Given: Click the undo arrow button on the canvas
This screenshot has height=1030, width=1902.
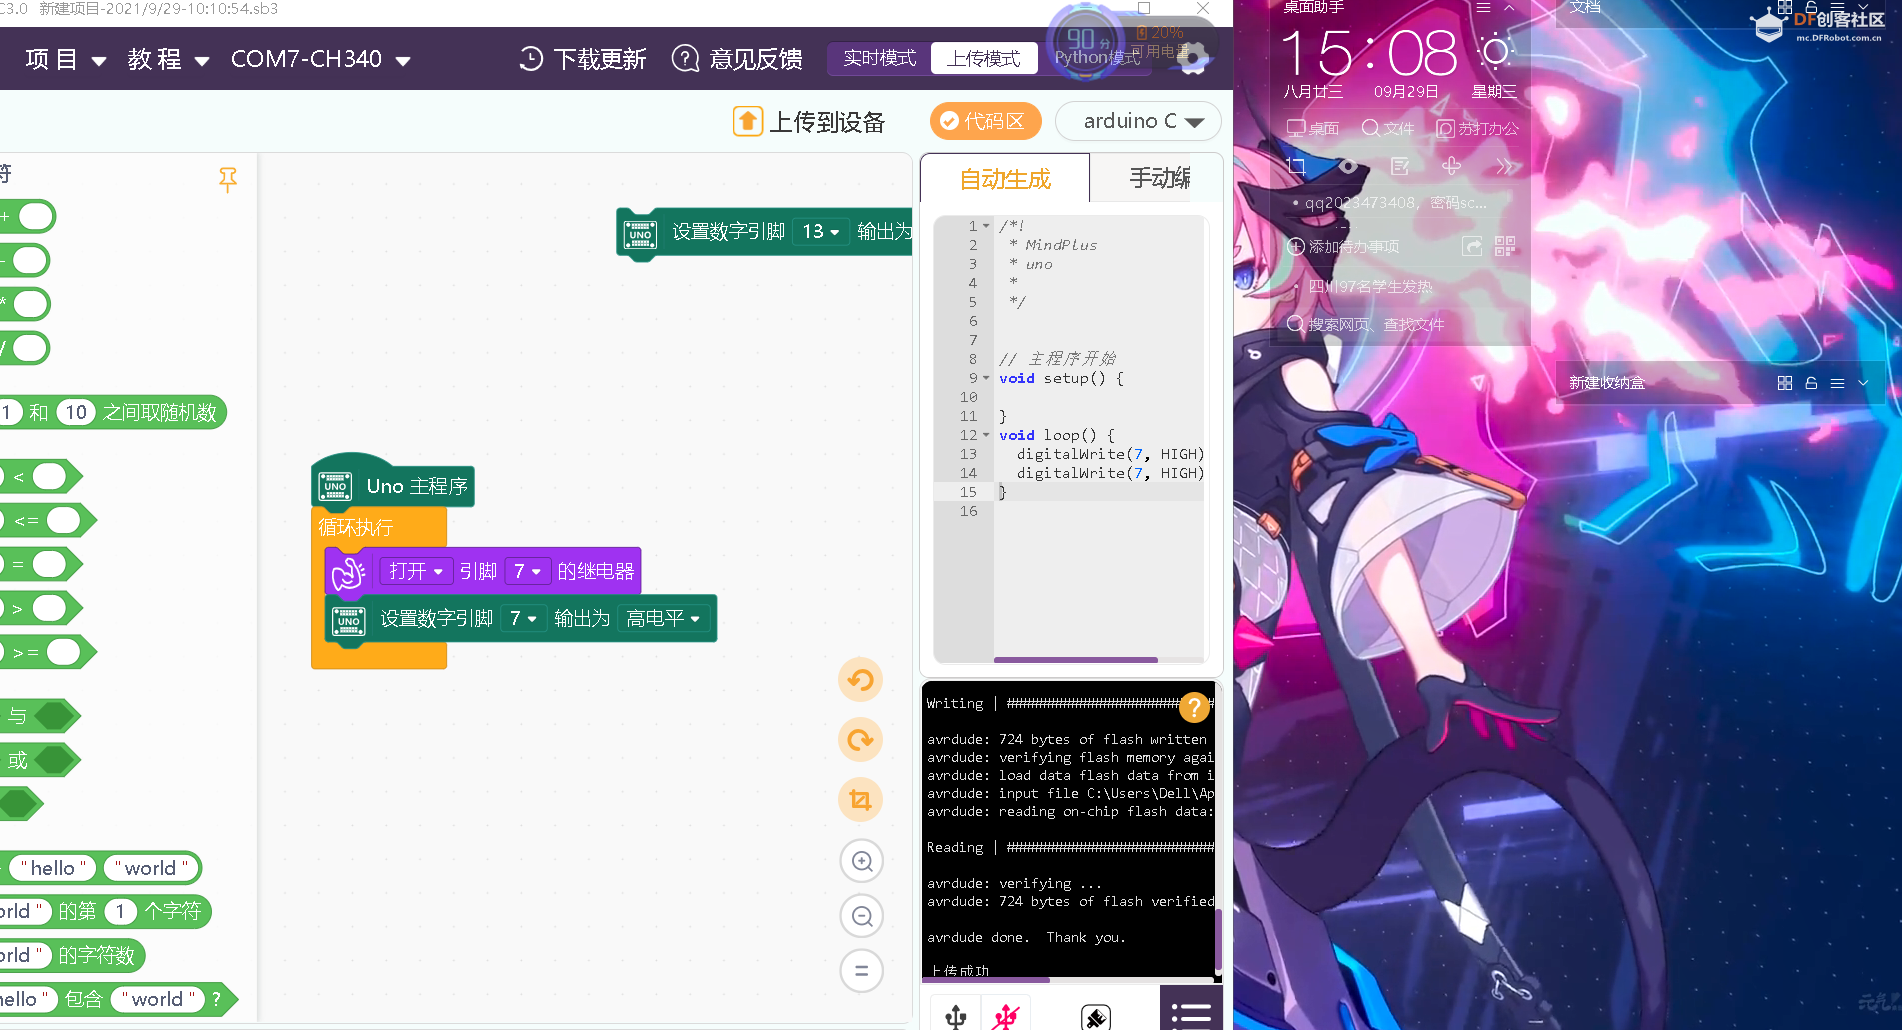Looking at the screenshot, I should 860,680.
